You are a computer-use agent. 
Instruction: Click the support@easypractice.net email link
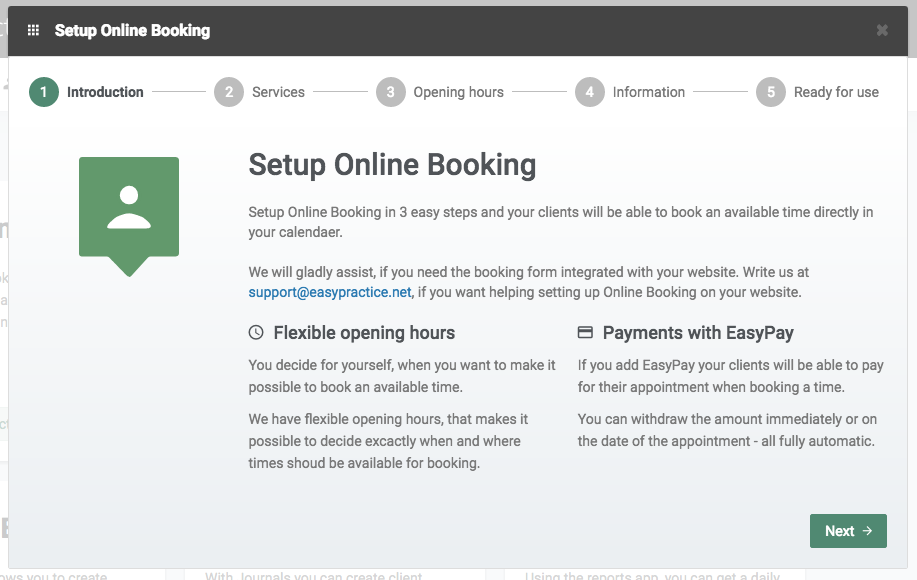(x=329, y=293)
